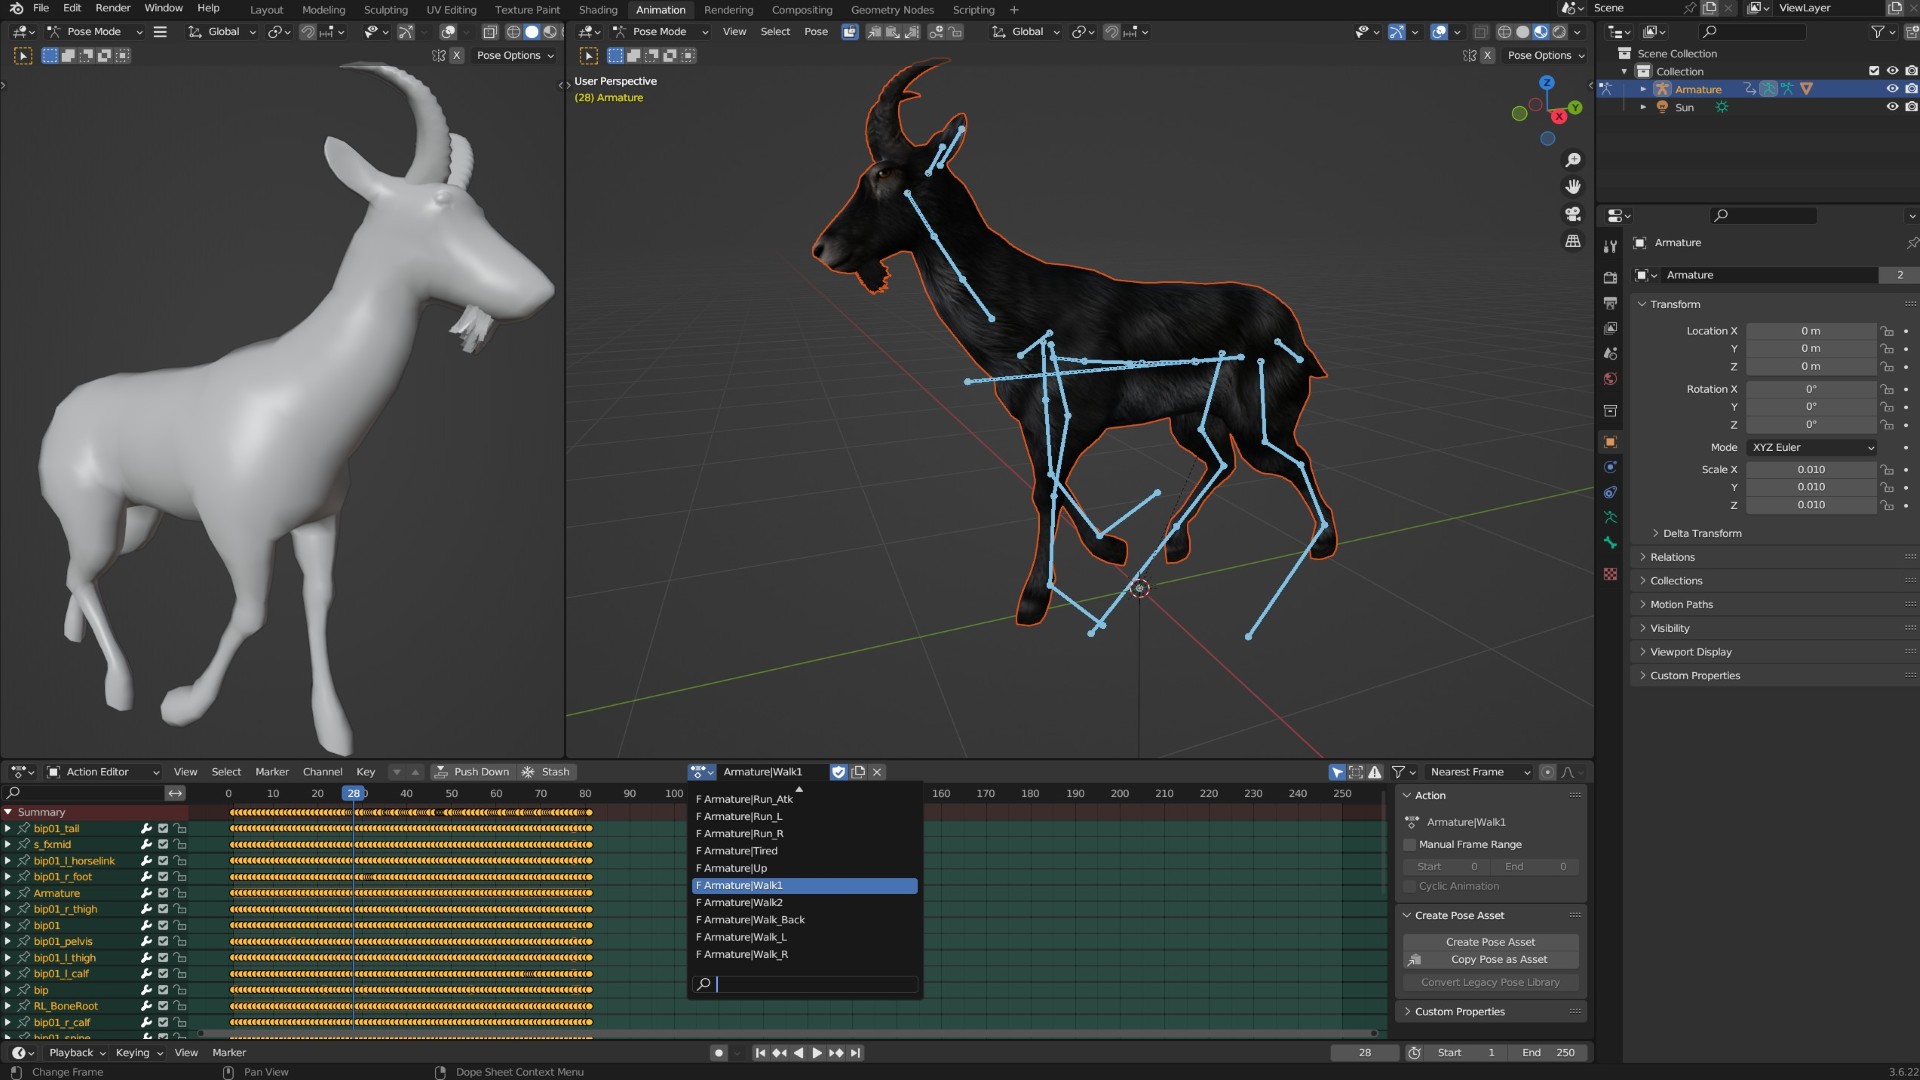Open the Object Constraints properties tab
The image size is (1920, 1080).
pos(1610,492)
